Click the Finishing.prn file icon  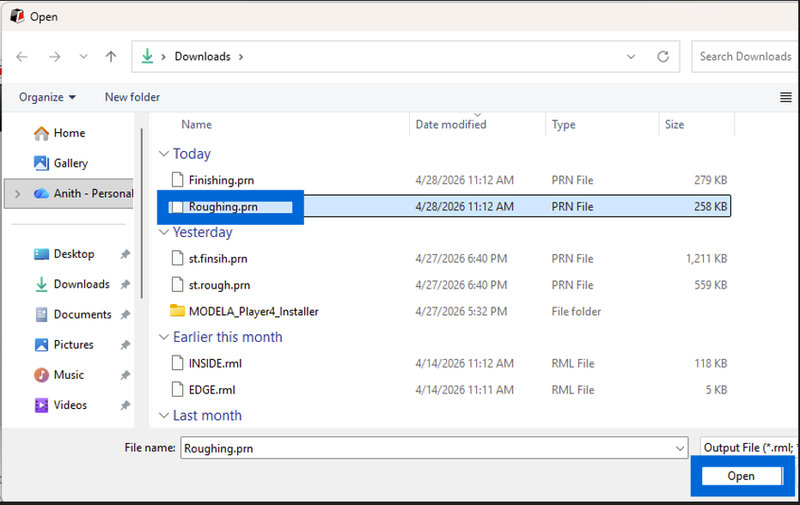point(177,180)
